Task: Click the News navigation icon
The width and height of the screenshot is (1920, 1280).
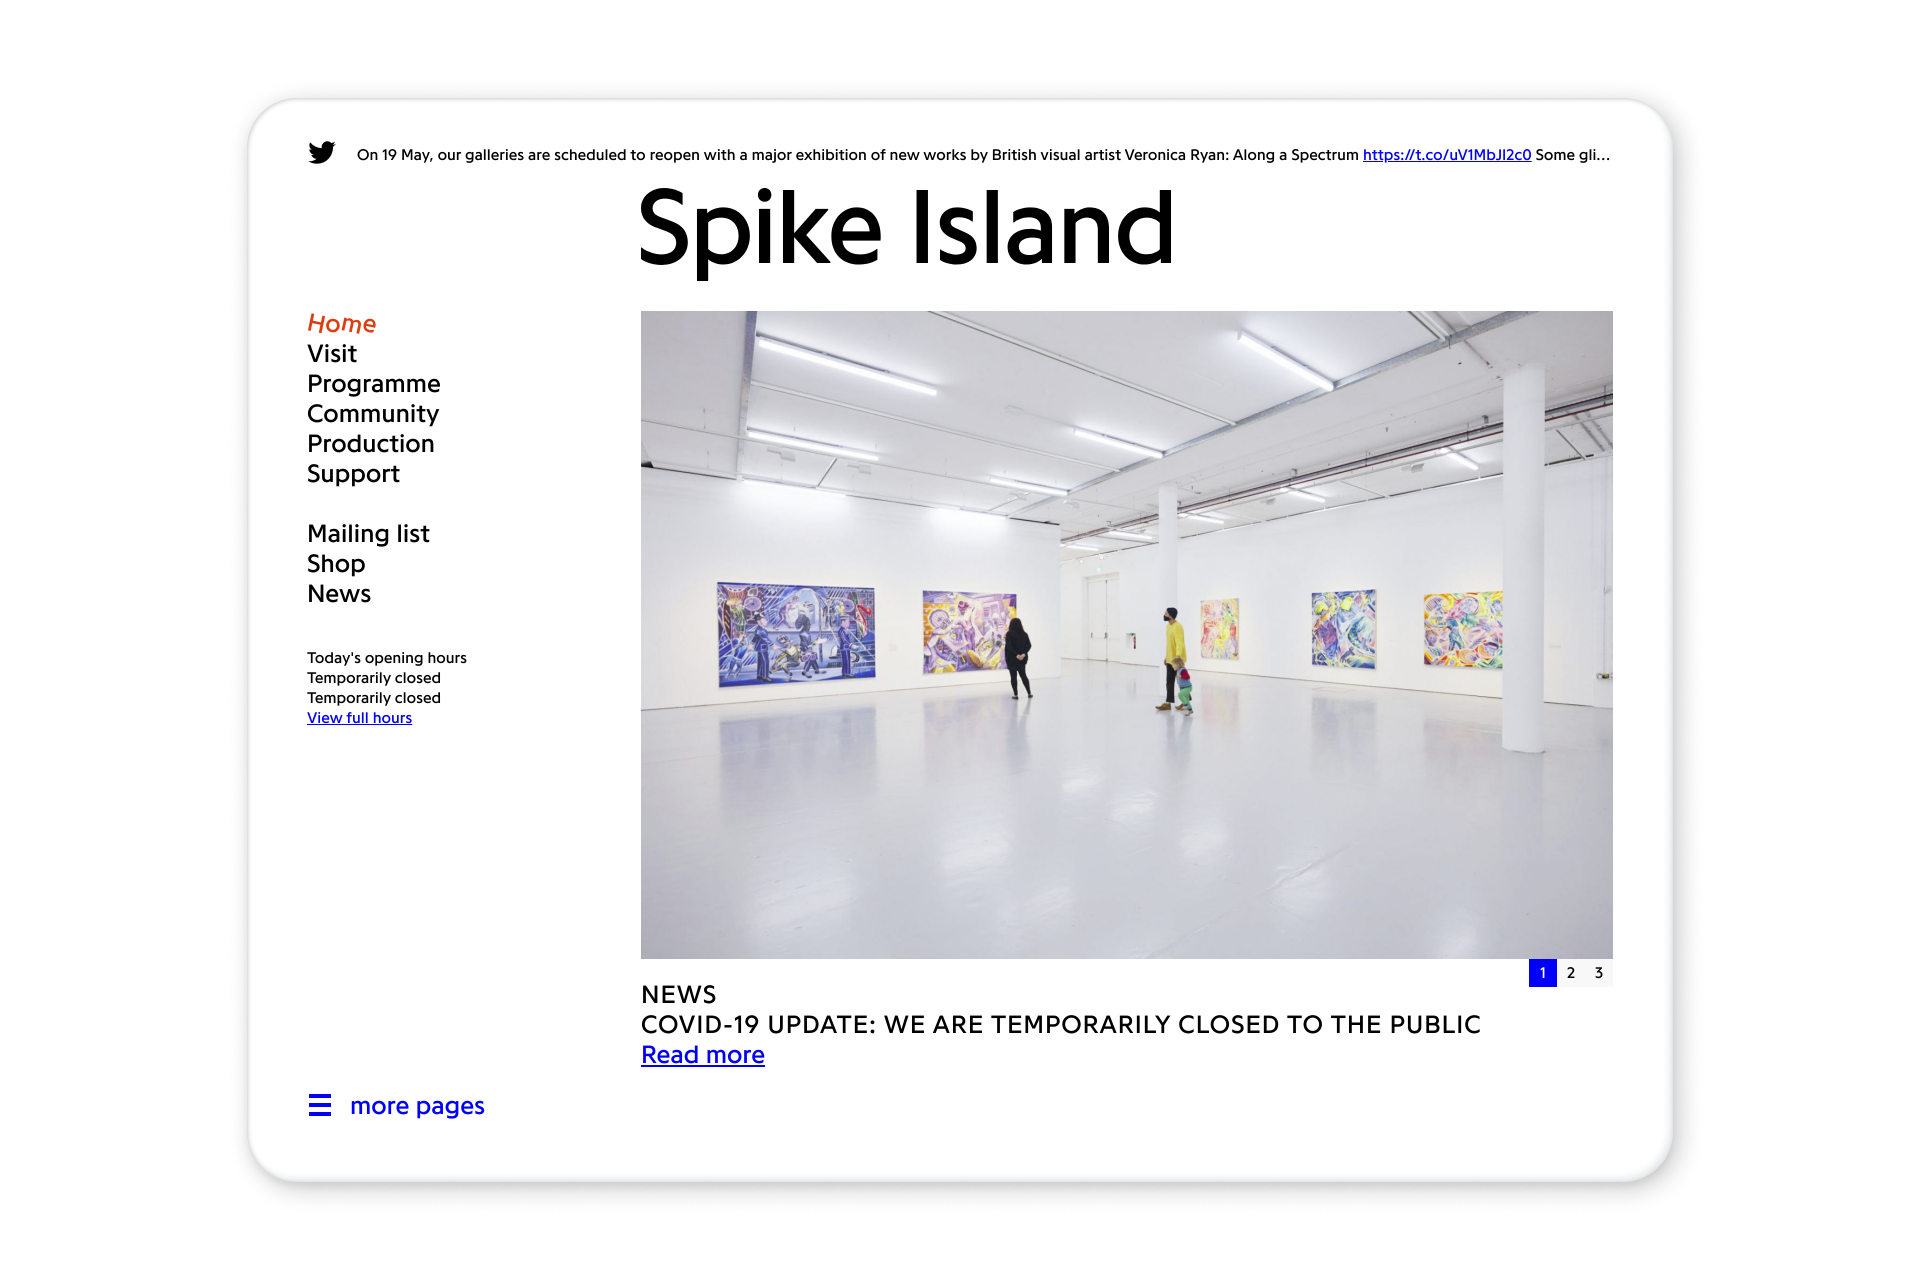Action: [x=337, y=593]
